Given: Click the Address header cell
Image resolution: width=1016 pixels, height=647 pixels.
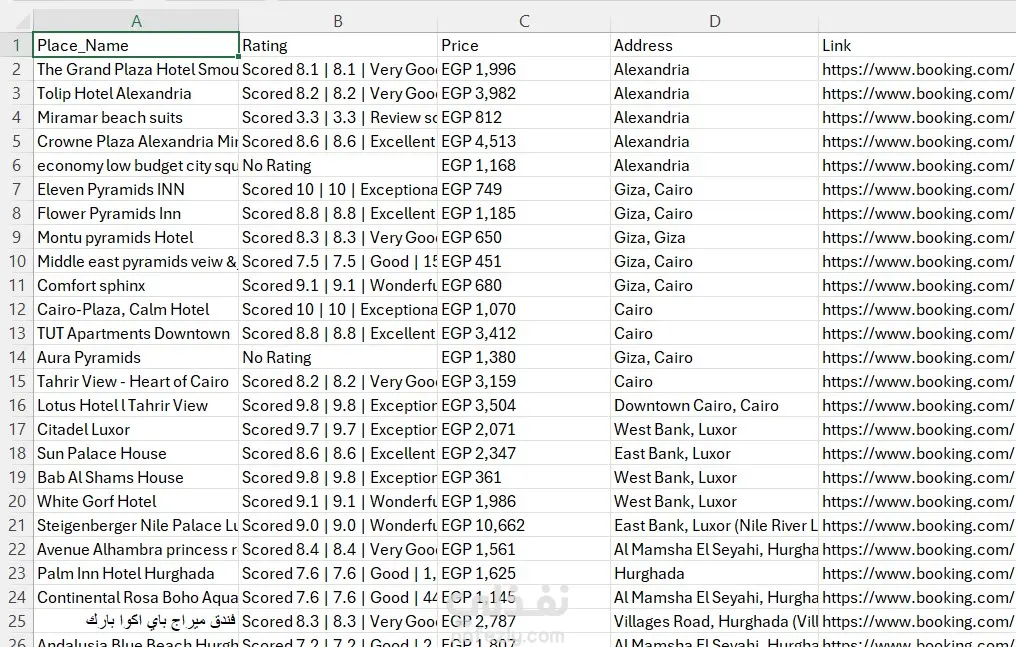Looking at the screenshot, I should coord(715,45).
